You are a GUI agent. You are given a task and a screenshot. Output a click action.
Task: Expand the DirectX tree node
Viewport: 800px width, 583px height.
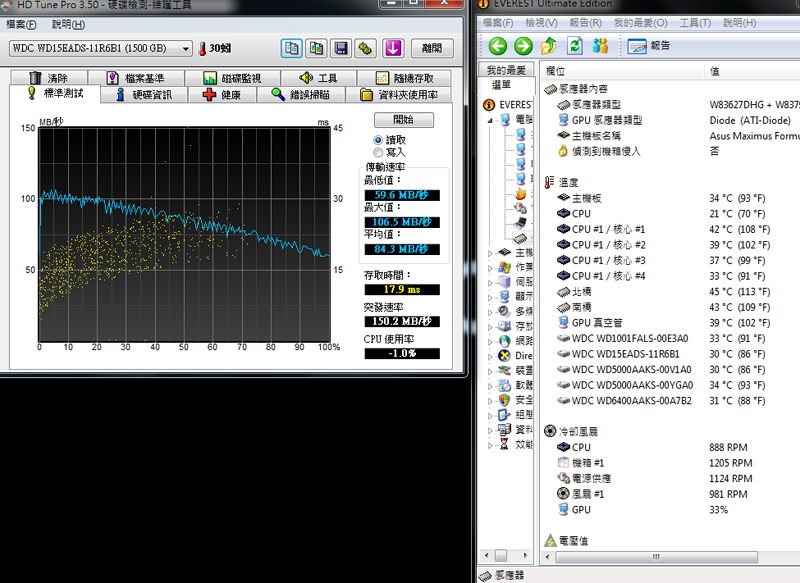point(490,355)
